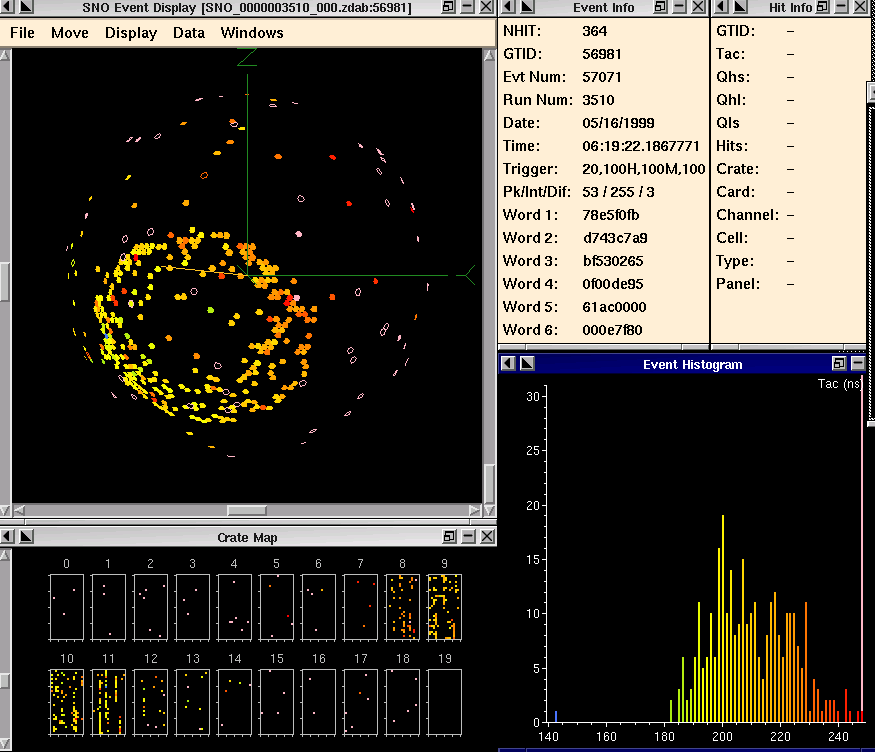Click the Tac (ns) histogram axis label
Image resolution: width=875 pixels, height=752 pixels.
tap(839, 384)
